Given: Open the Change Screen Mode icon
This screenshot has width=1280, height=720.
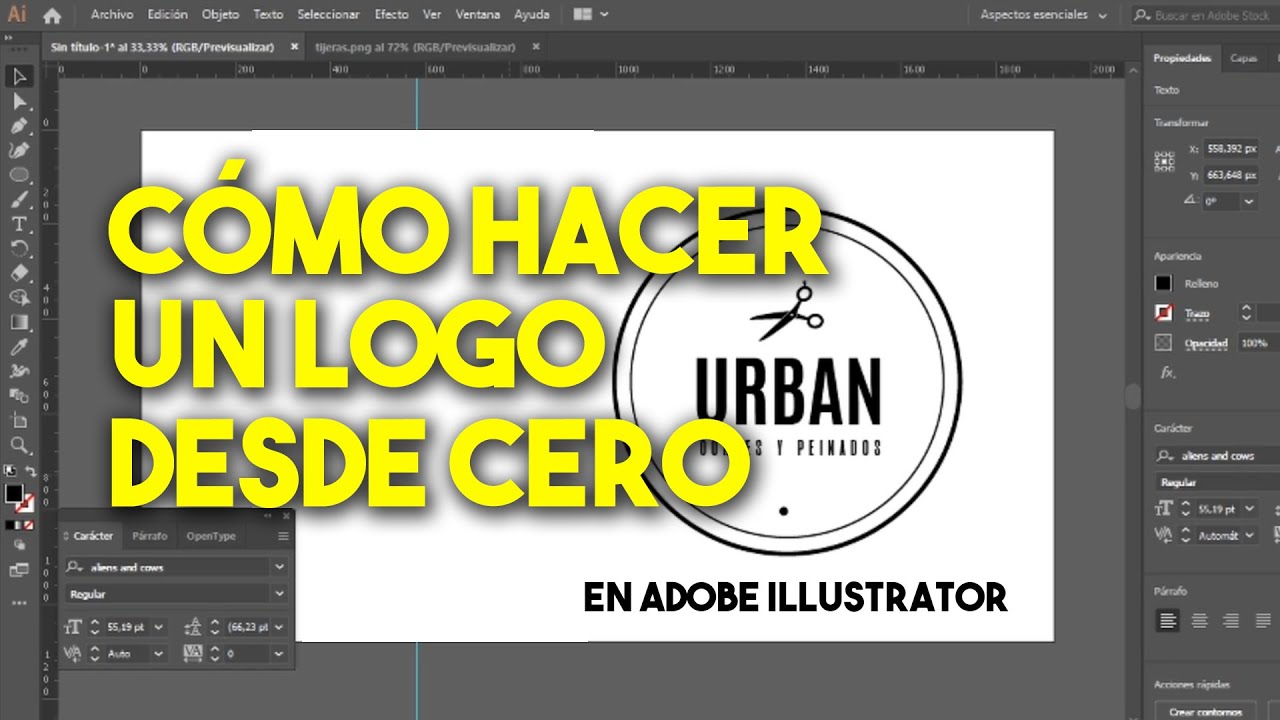Looking at the screenshot, I should coord(19,569).
